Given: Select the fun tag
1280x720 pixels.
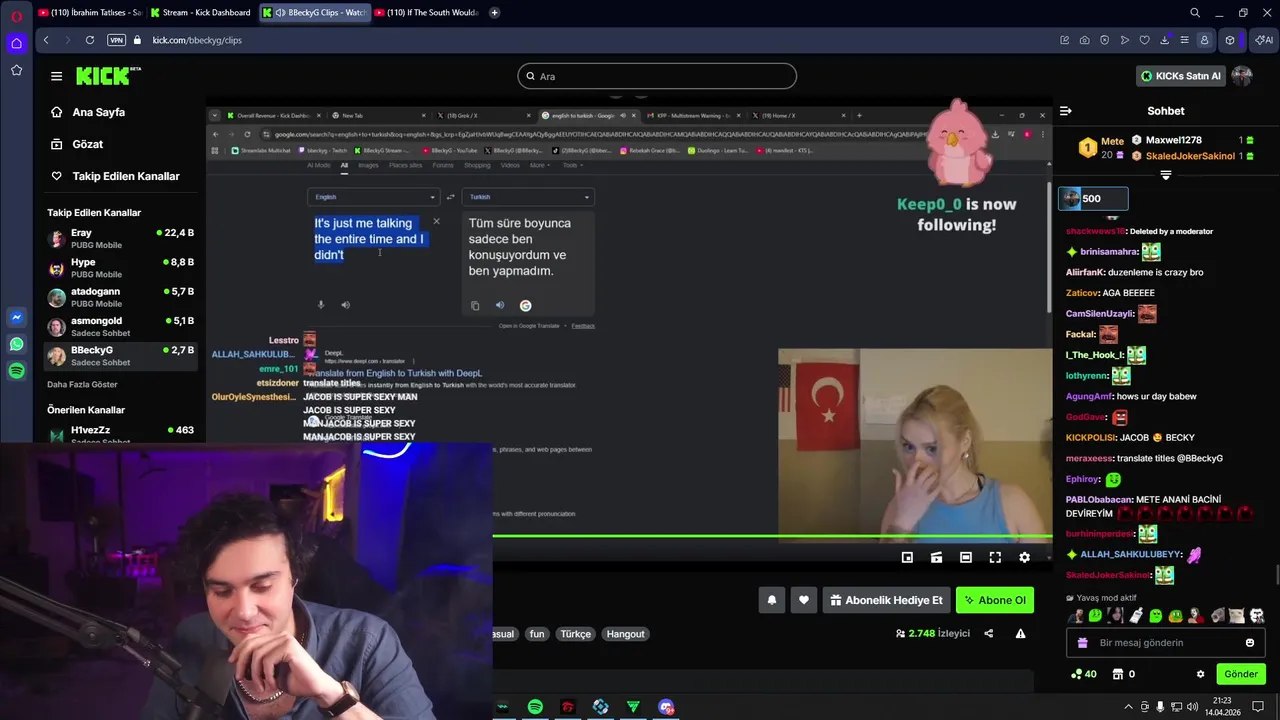Looking at the screenshot, I should tap(537, 634).
